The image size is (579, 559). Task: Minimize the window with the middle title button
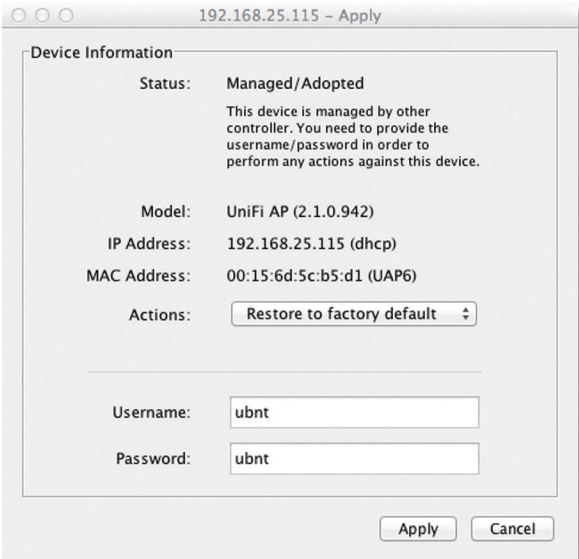coord(42,16)
